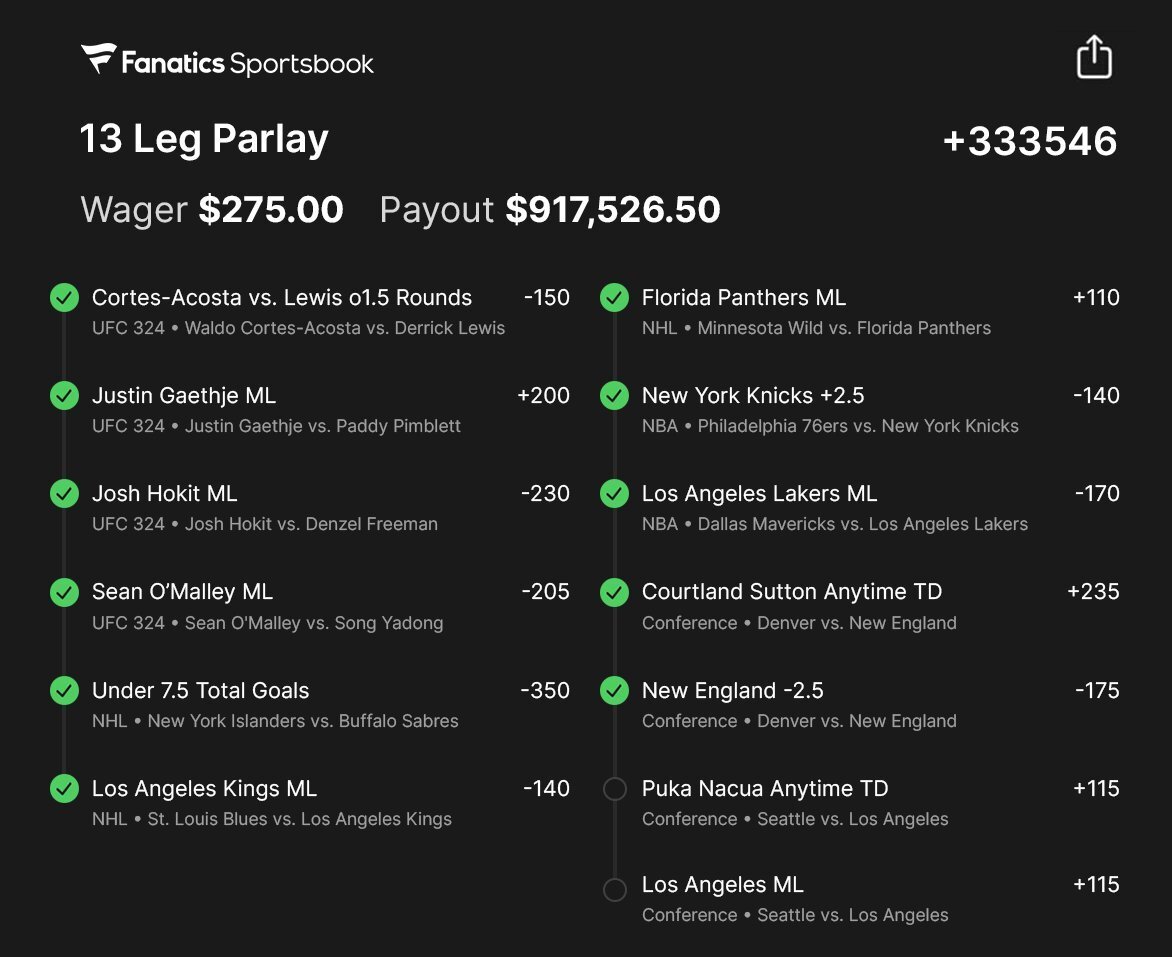
Task: Click the 13 Leg Parlay title
Action: 204,139
